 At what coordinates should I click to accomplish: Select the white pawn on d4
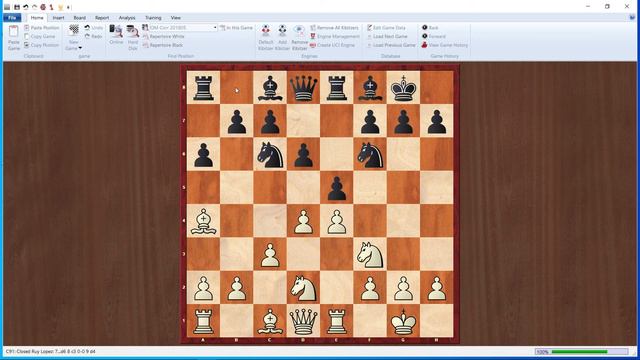click(x=303, y=221)
